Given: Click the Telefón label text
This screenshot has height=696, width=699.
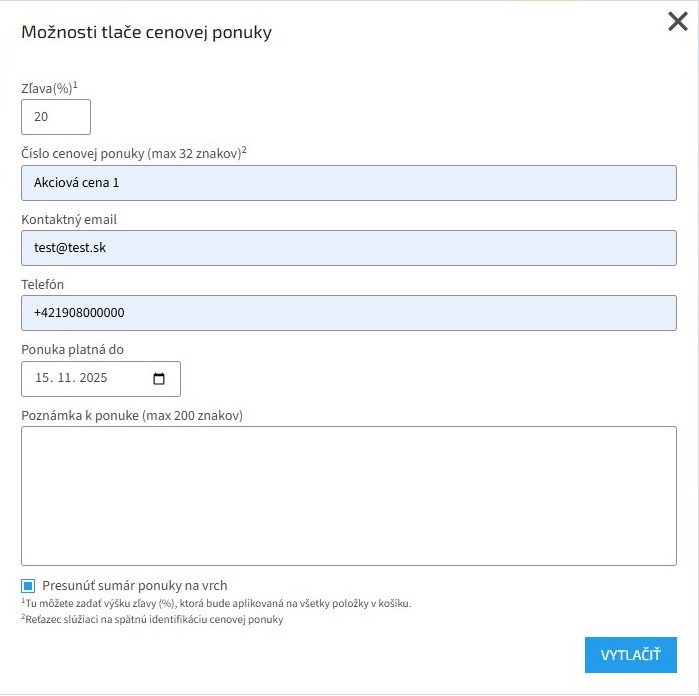Looking at the screenshot, I should pos(43,284).
